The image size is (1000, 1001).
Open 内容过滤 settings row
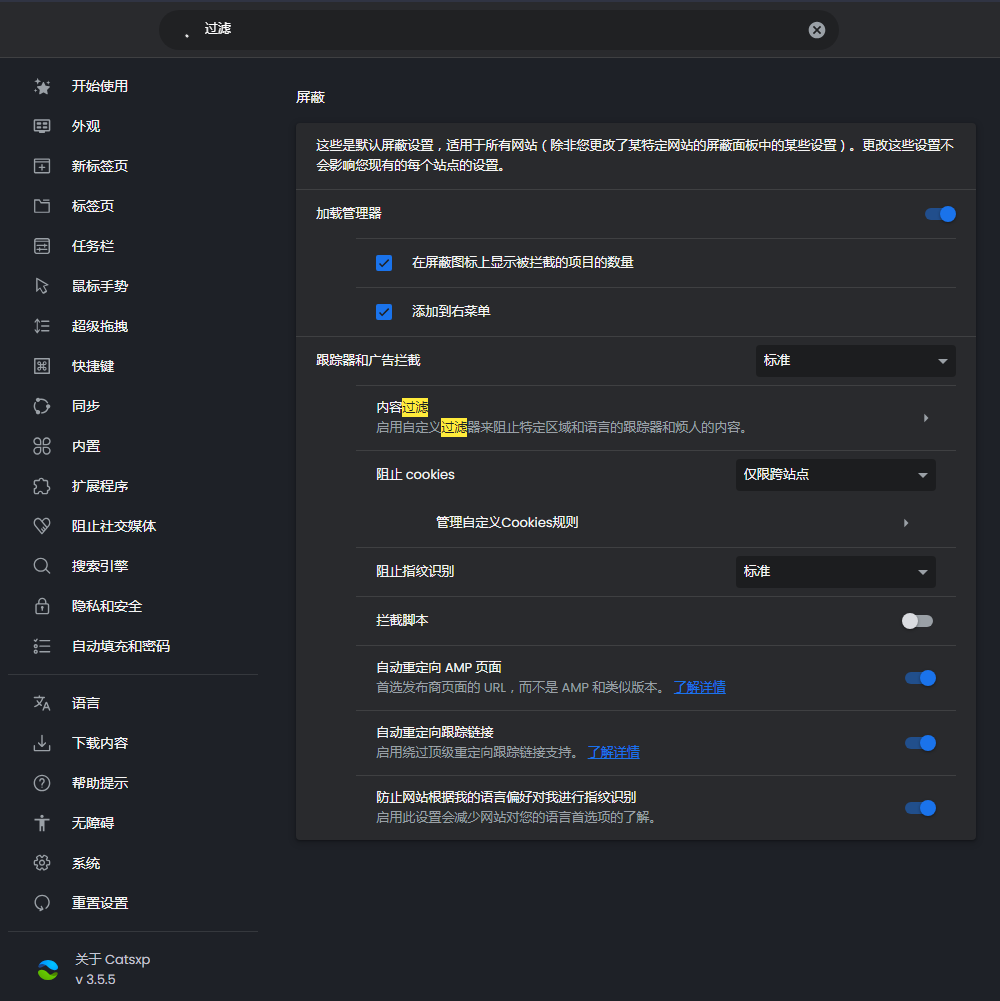(x=655, y=418)
